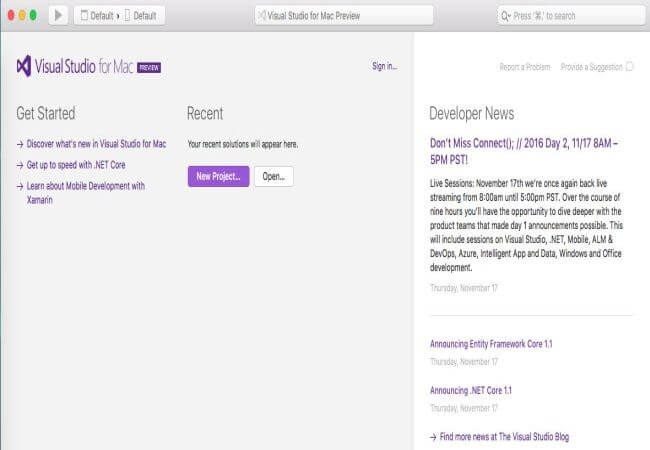Click the Run (play) button
The height and width of the screenshot is (450, 650).
[x=57, y=15]
